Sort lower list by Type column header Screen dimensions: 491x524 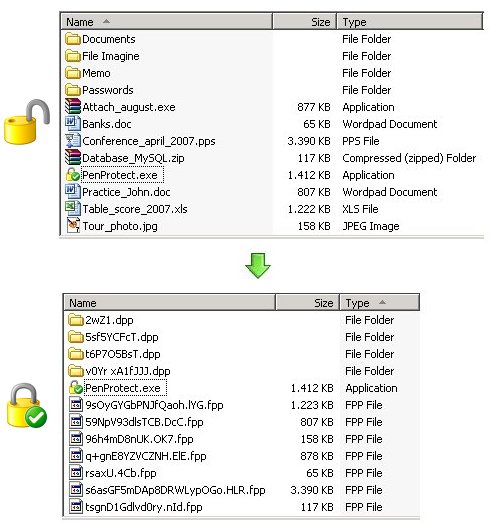tap(380, 303)
